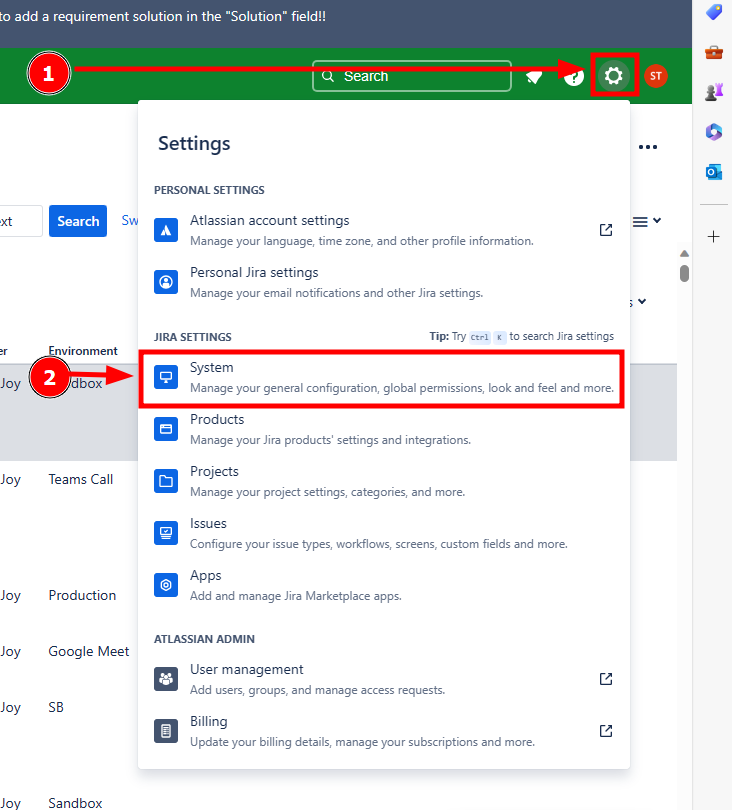Click the chess pieces Games sidebar icon
This screenshot has height=810, width=732.
pyautogui.click(x=714, y=92)
